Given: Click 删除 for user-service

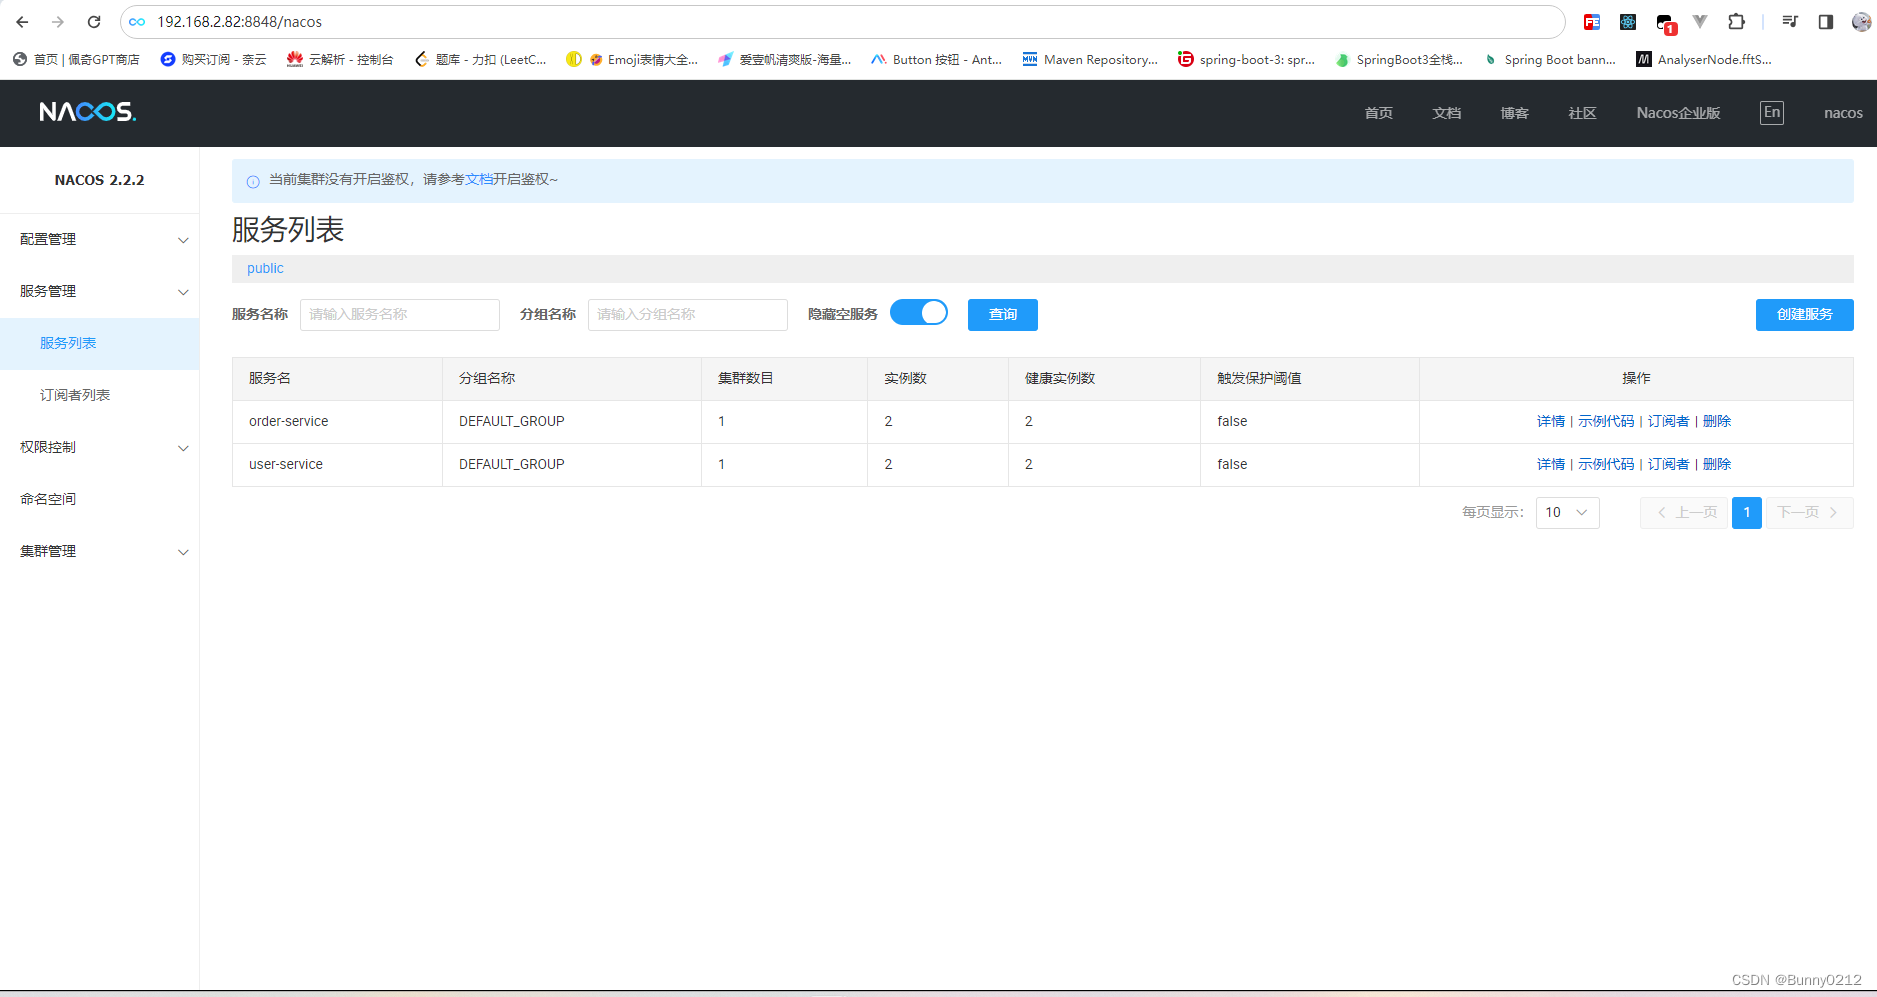Looking at the screenshot, I should click(1717, 464).
